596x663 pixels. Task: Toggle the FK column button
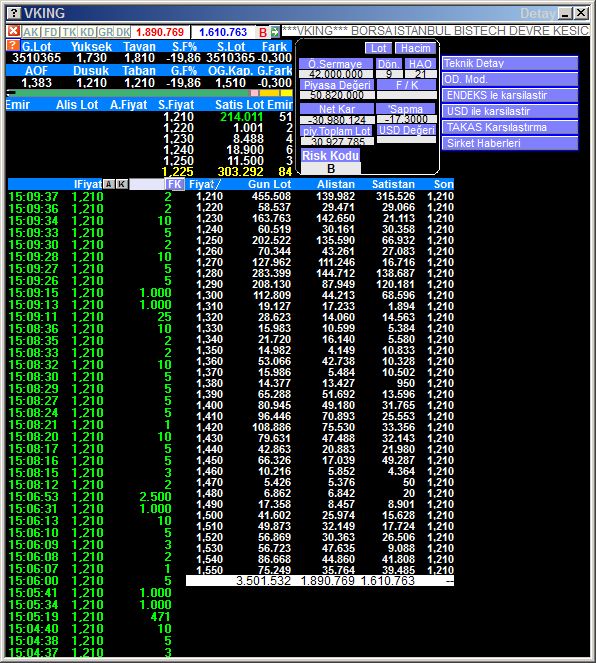tap(175, 184)
